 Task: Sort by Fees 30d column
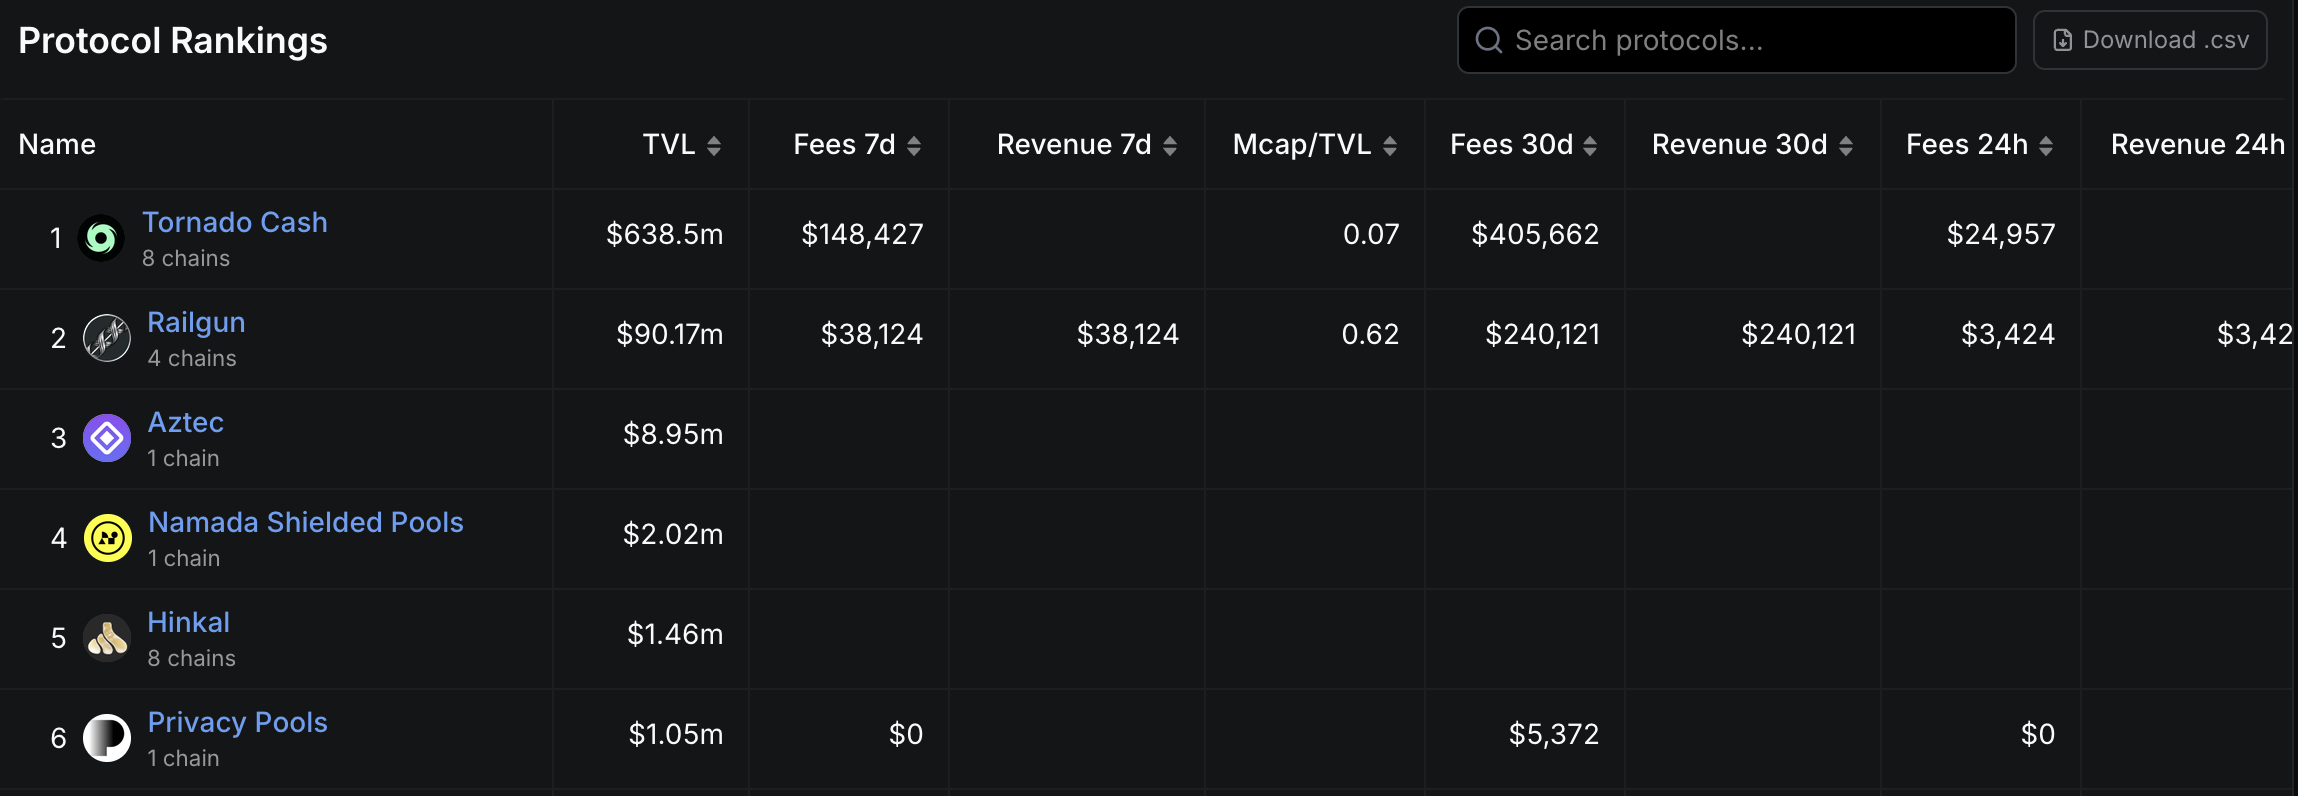coord(1590,146)
